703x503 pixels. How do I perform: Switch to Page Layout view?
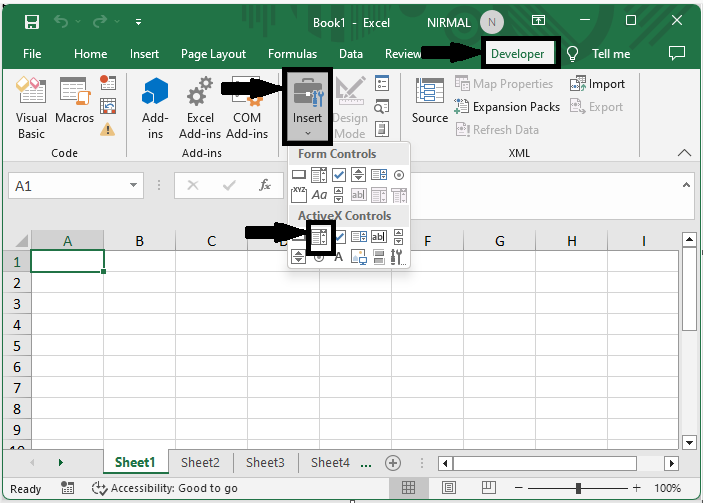tap(449, 488)
